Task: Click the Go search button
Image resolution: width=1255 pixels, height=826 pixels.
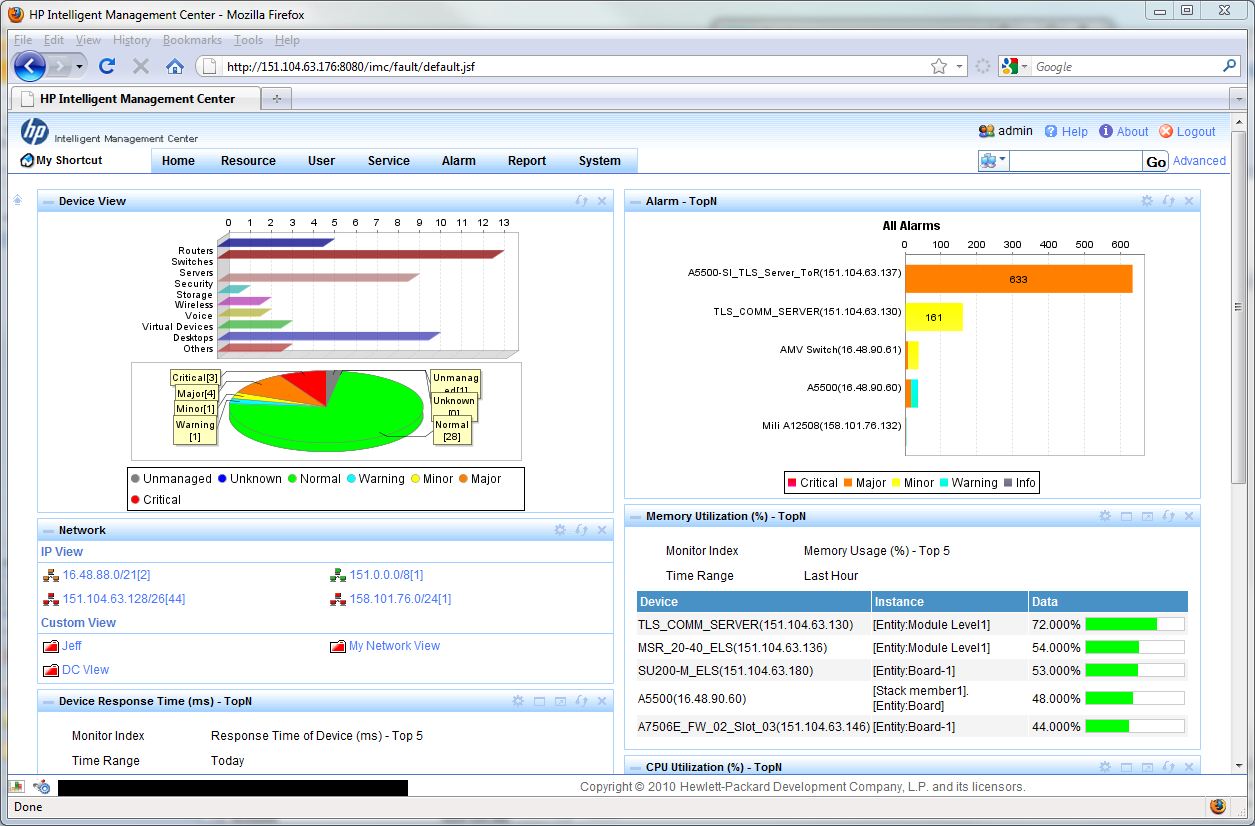Action: pyautogui.click(x=1156, y=161)
